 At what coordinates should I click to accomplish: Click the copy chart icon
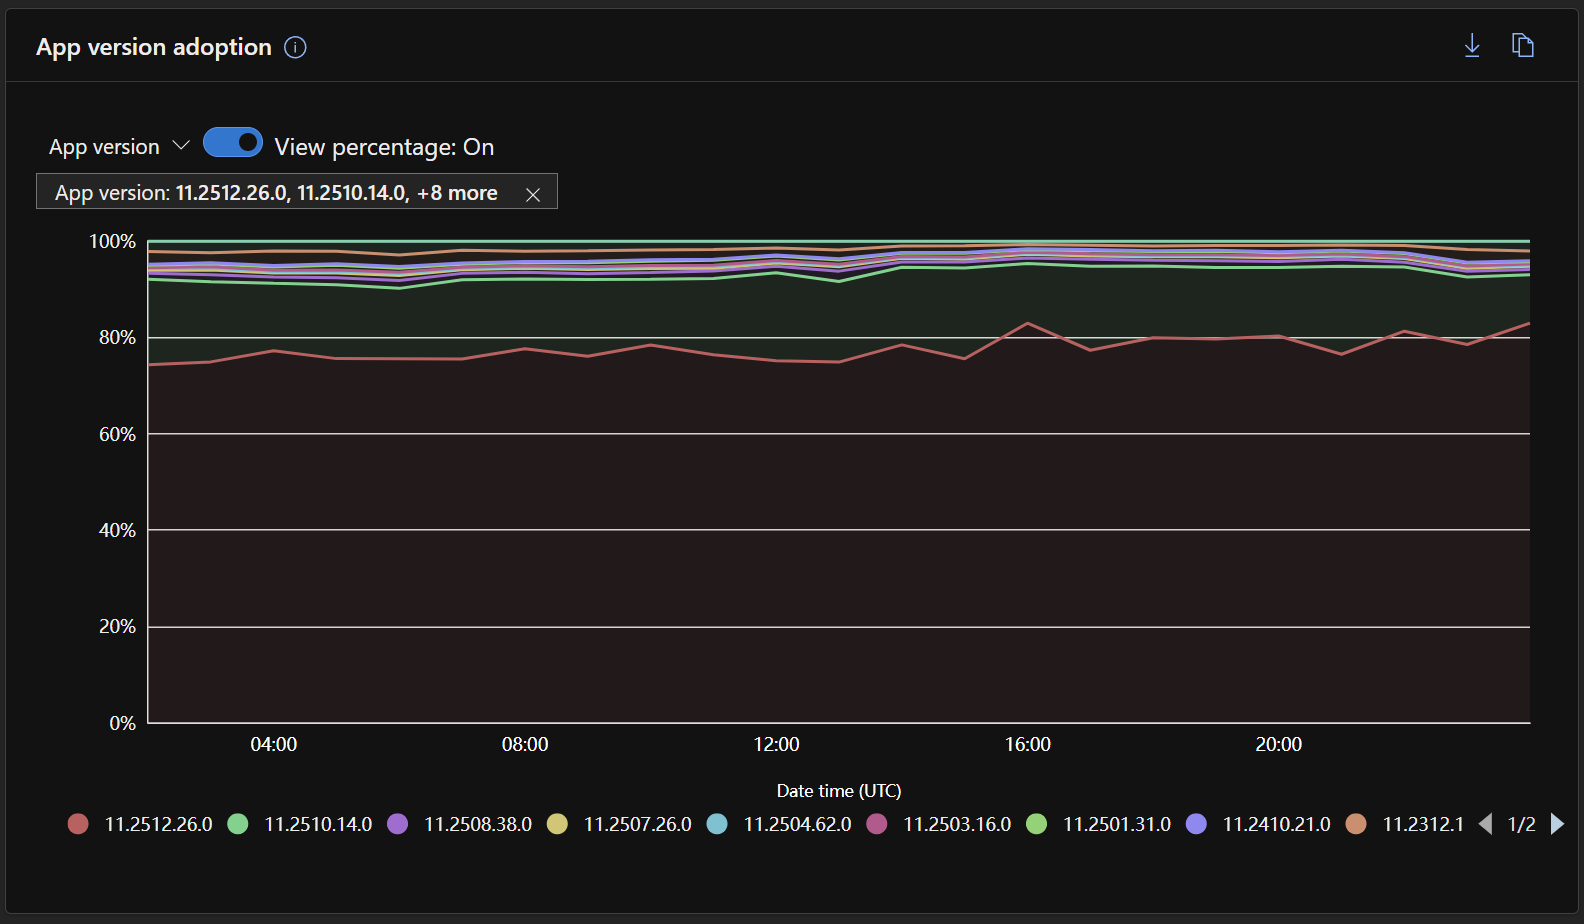pyautogui.click(x=1522, y=46)
